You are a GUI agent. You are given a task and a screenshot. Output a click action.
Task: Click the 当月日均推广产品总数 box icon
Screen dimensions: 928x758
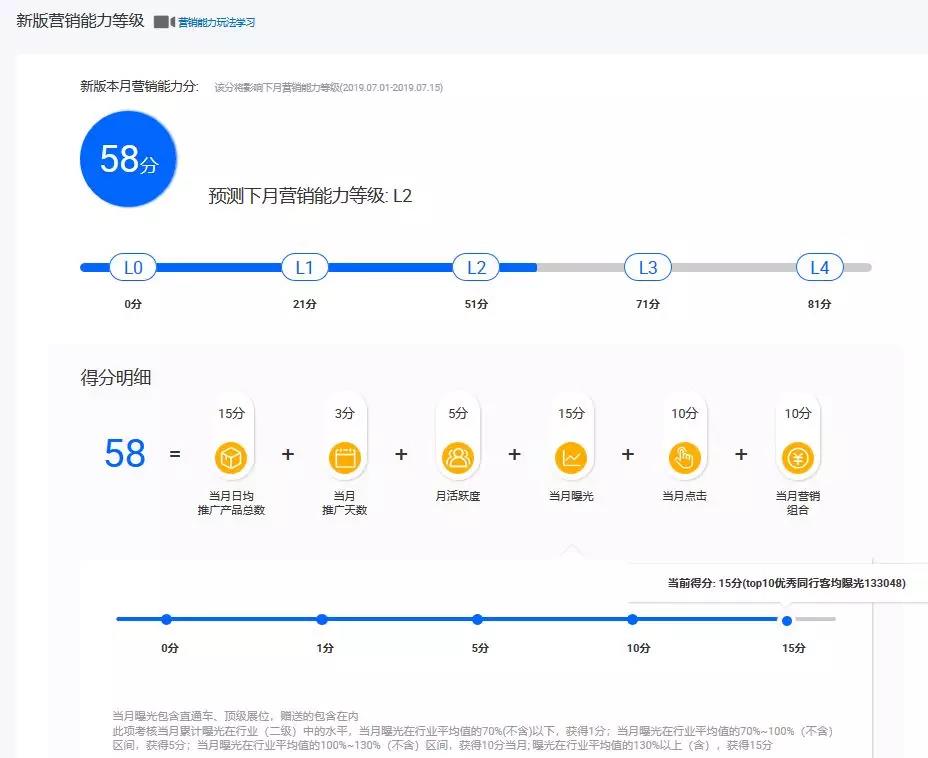[231, 456]
